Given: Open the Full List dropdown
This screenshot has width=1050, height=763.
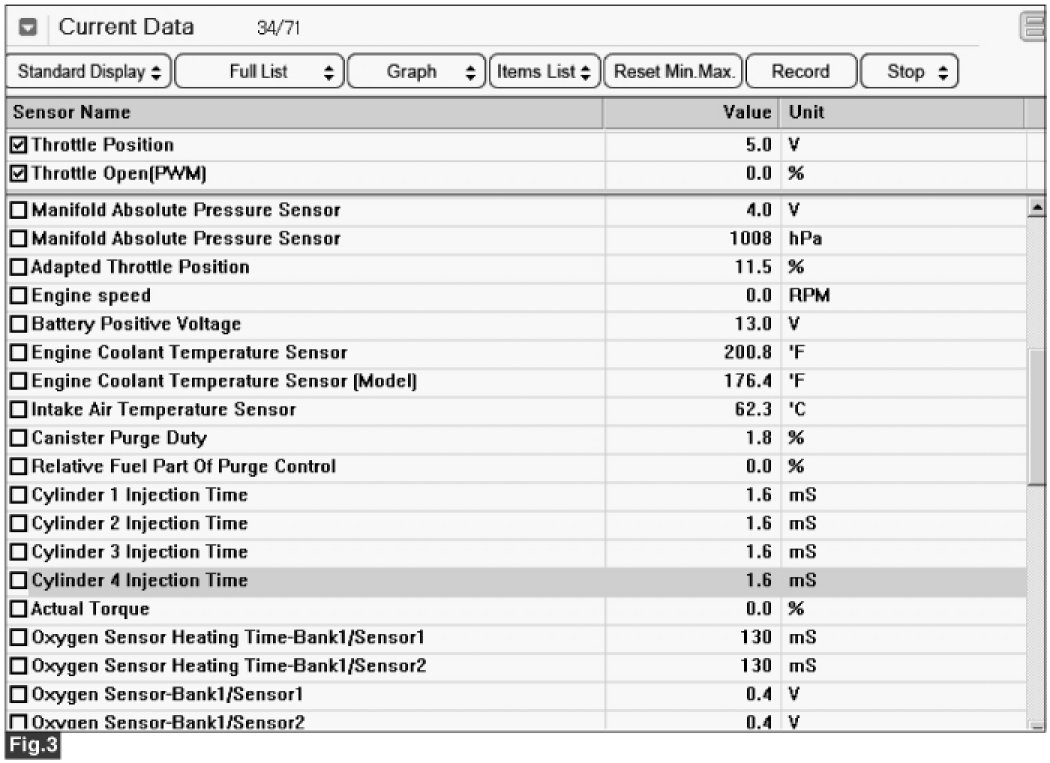Looking at the screenshot, I should pos(260,72).
